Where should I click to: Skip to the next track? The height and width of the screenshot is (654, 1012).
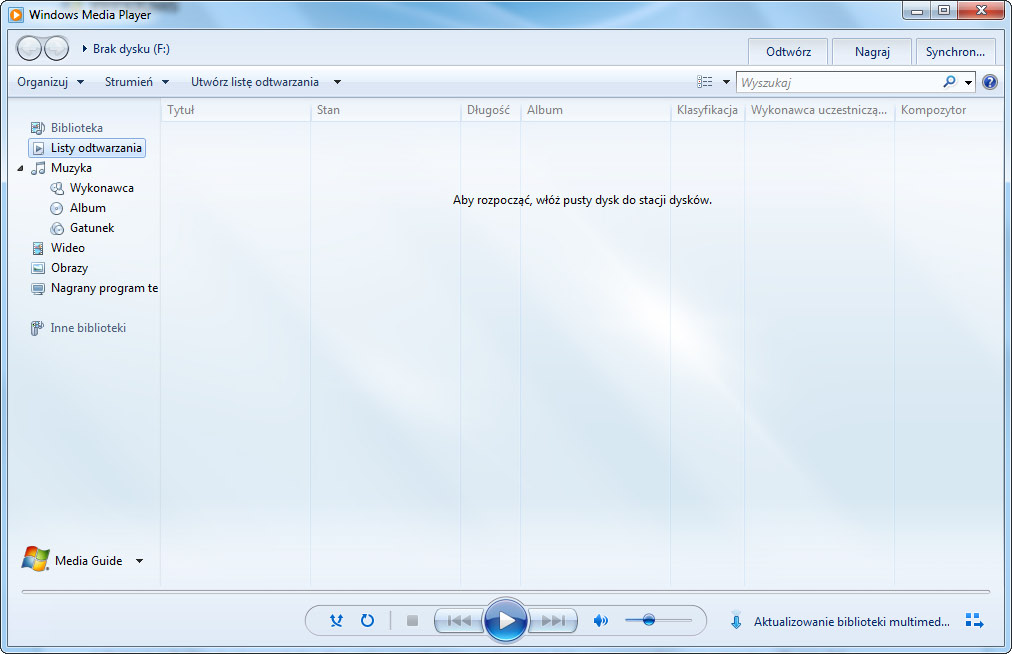552,620
